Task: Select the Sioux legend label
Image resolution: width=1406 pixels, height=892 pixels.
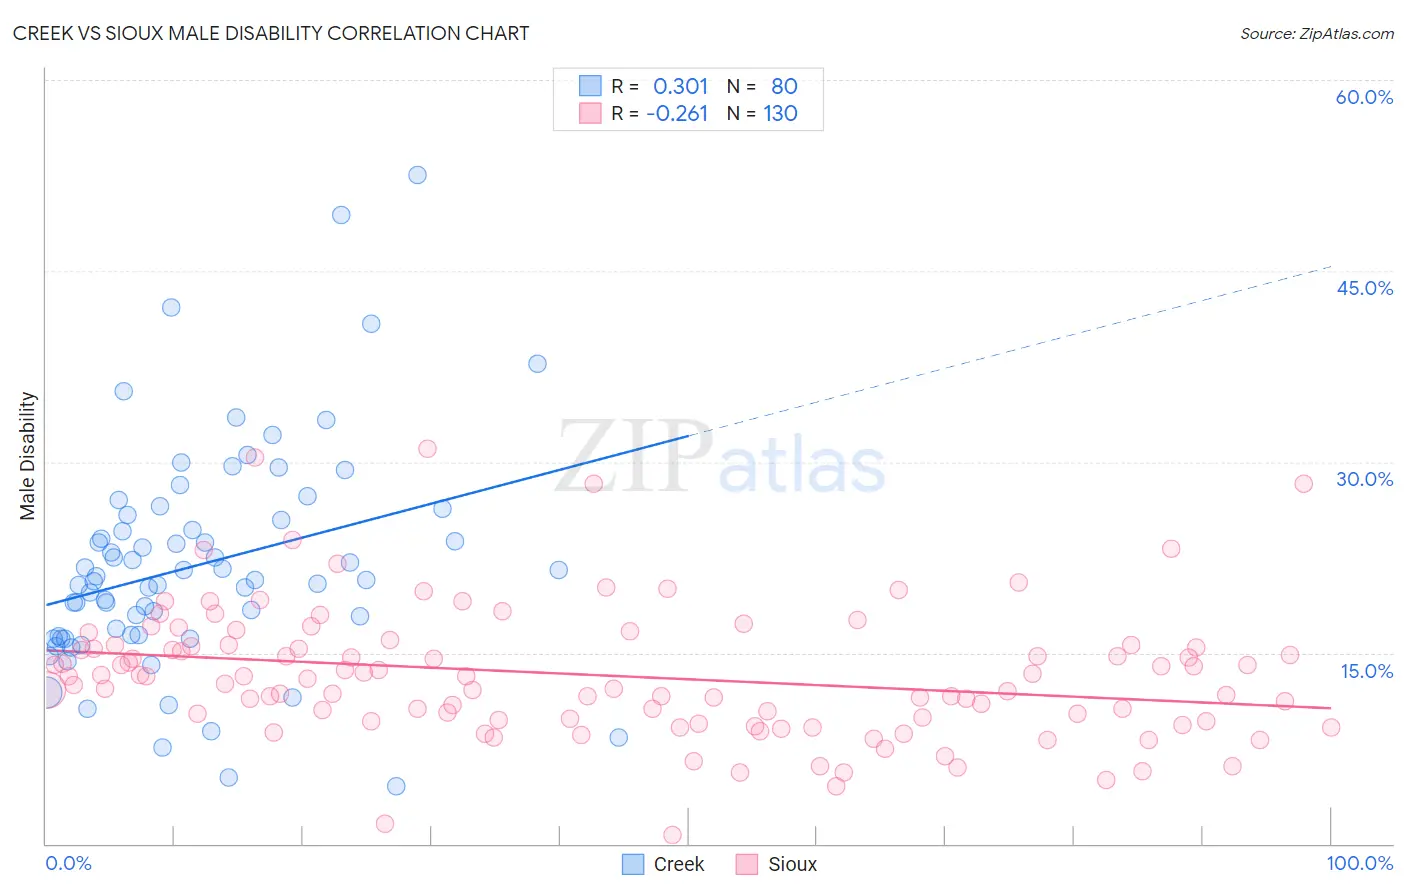Action: pos(793,864)
